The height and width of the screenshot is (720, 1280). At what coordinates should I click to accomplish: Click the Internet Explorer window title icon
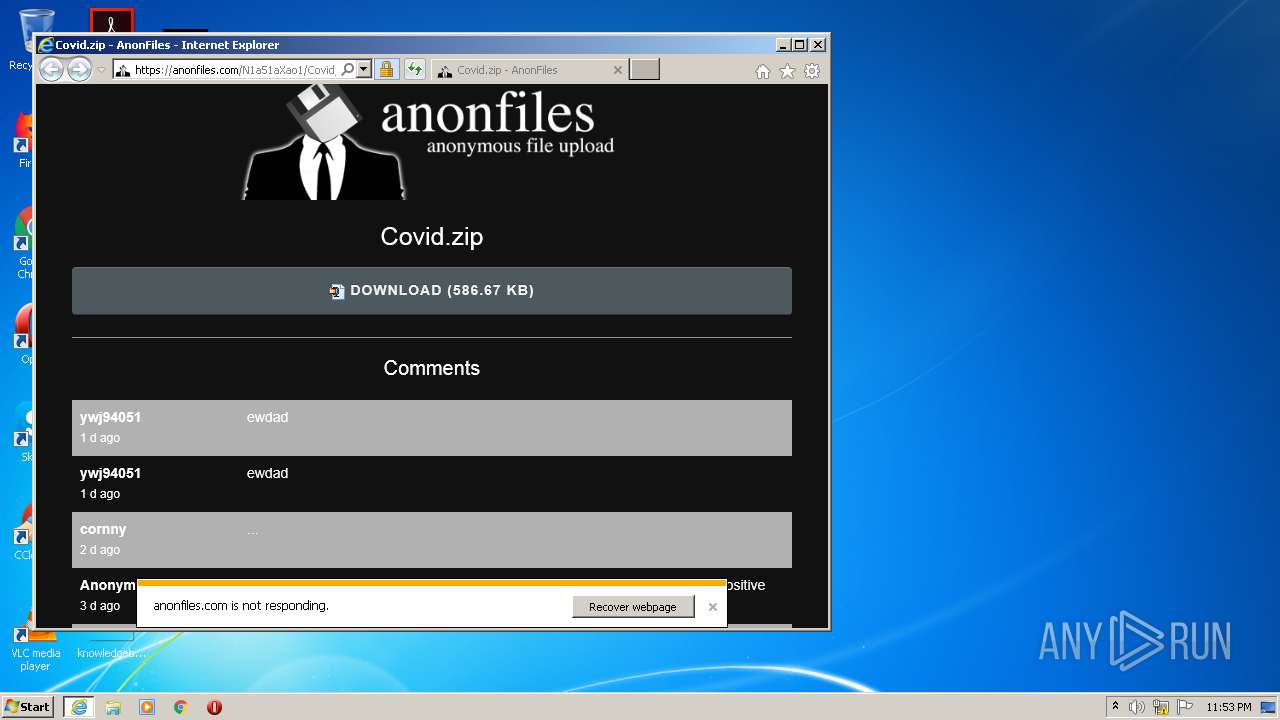45,44
